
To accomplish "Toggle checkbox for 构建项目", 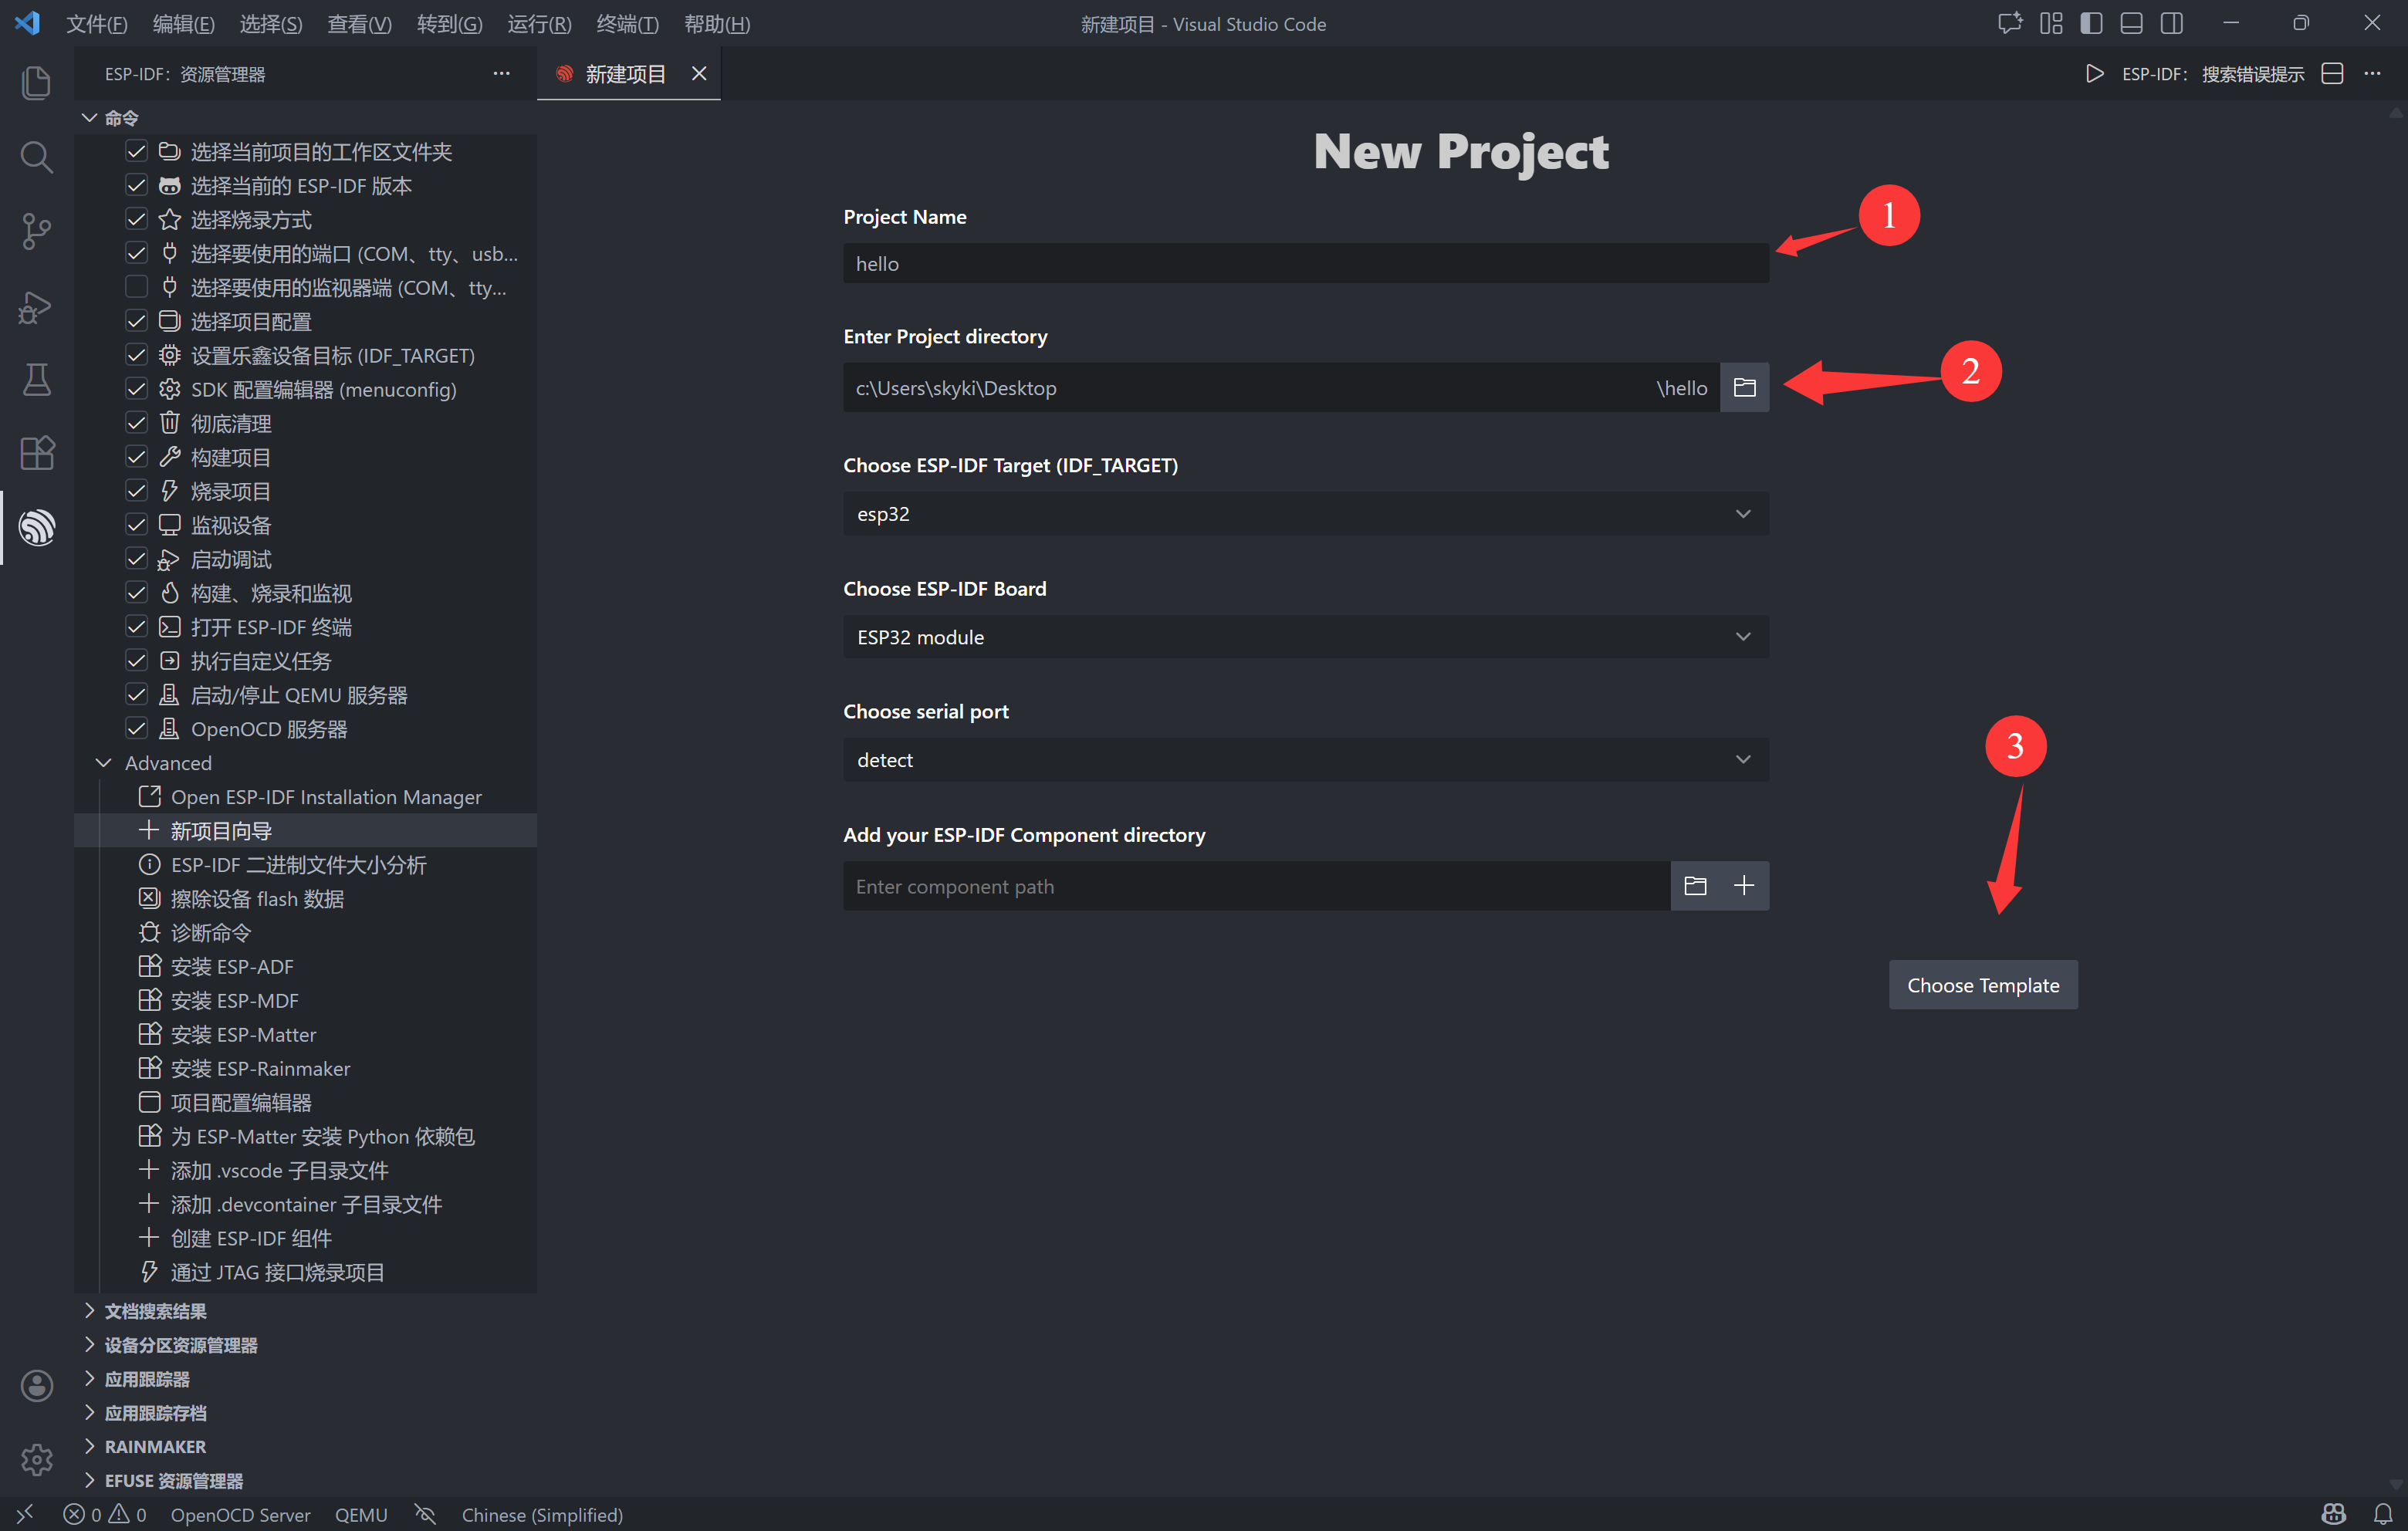I will [x=136, y=457].
